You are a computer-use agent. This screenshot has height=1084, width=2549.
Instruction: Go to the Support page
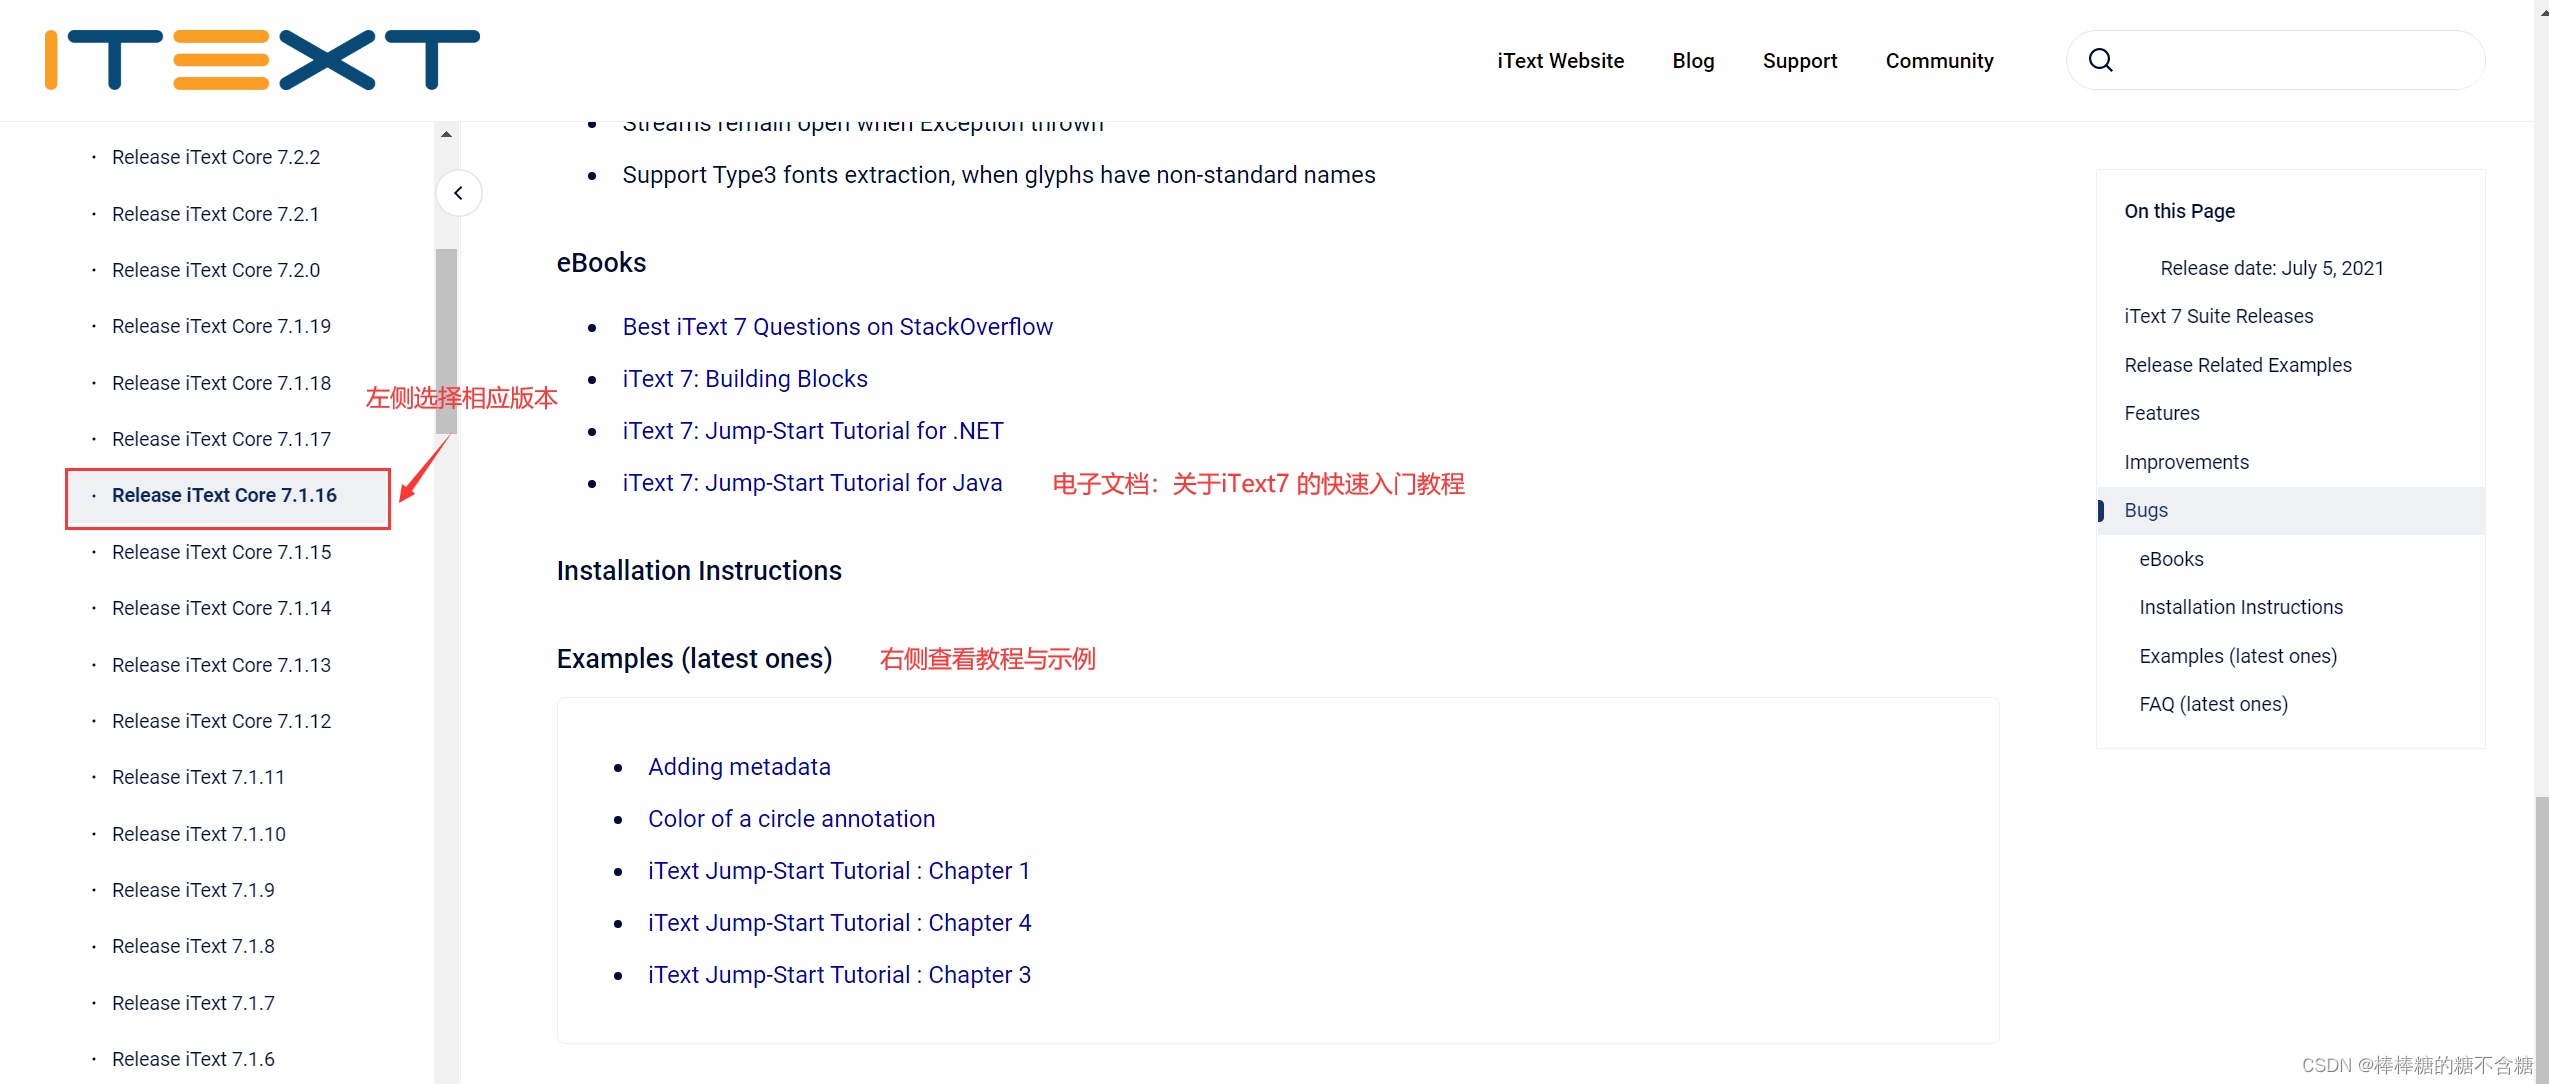click(x=1799, y=61)
